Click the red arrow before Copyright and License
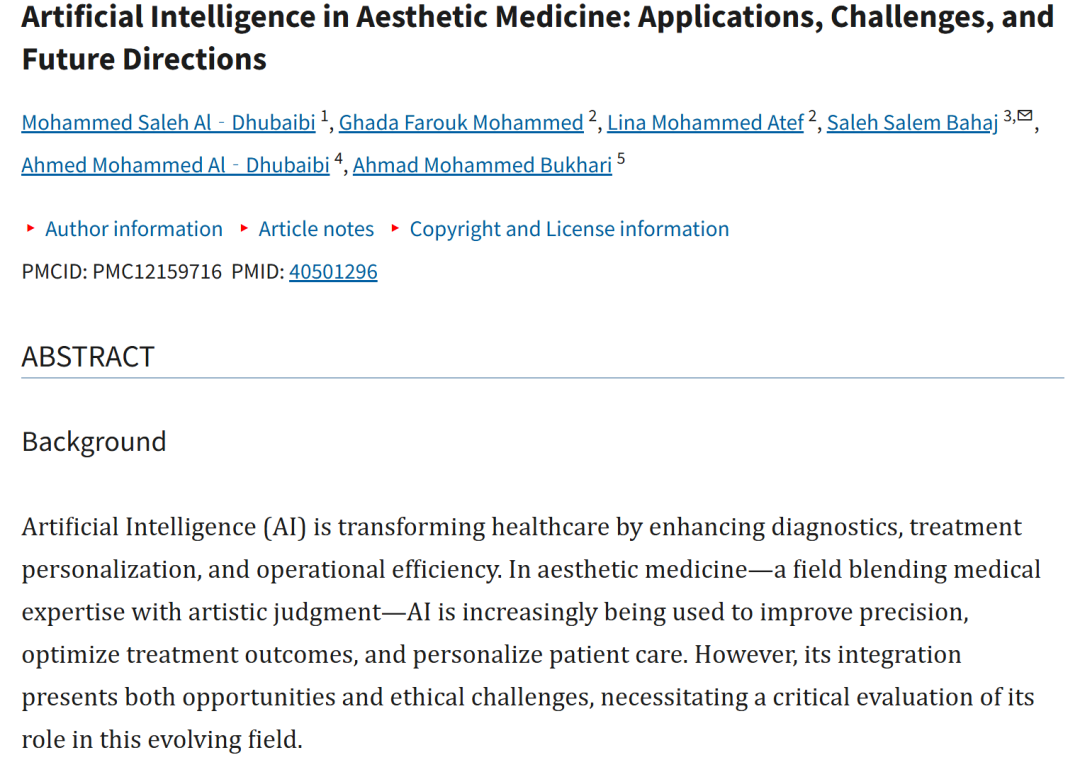This screenshot has height=777, width=1080. (395, 228)
